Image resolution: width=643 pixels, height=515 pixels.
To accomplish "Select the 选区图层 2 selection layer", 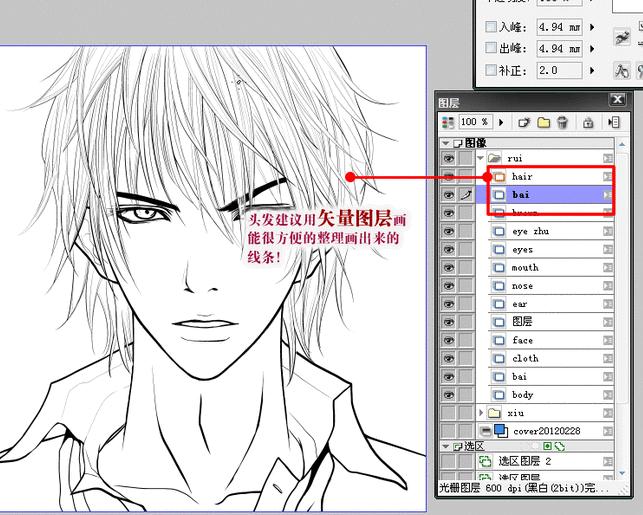I will pos(545,462).
